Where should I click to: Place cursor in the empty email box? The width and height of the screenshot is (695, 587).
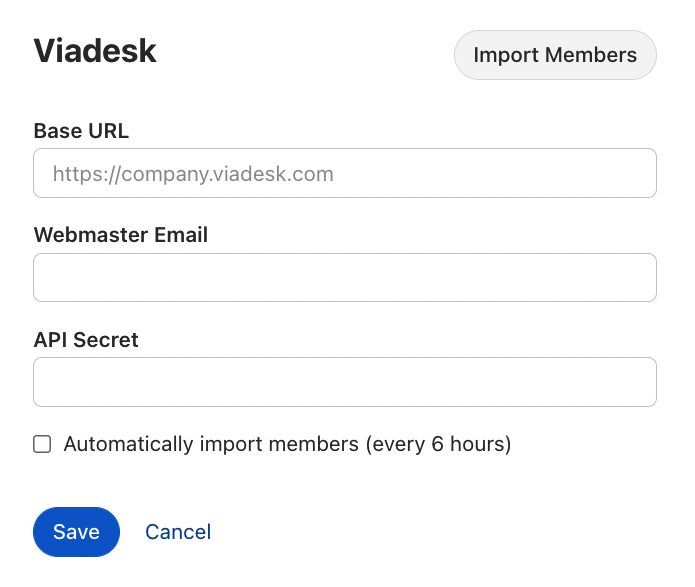345,277
